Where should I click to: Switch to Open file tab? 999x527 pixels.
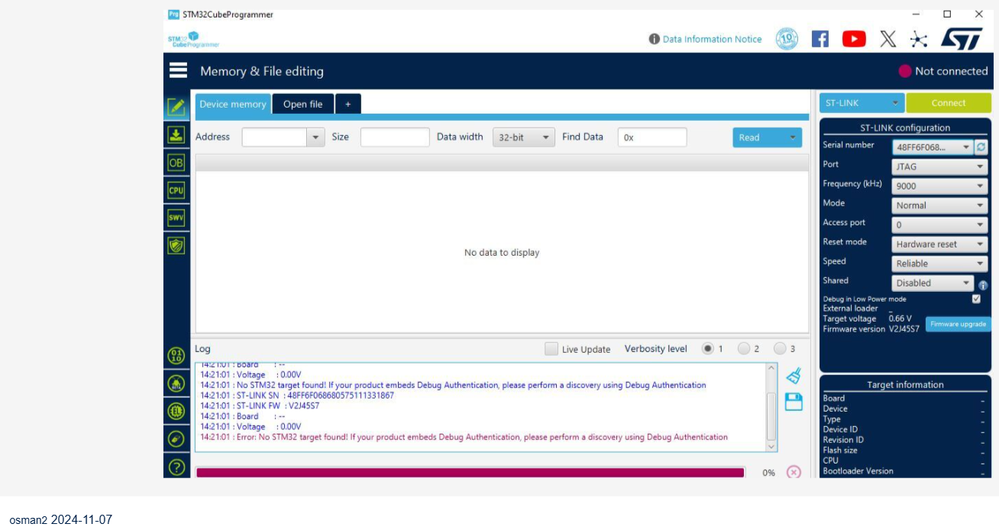click(x=303, y=104)
